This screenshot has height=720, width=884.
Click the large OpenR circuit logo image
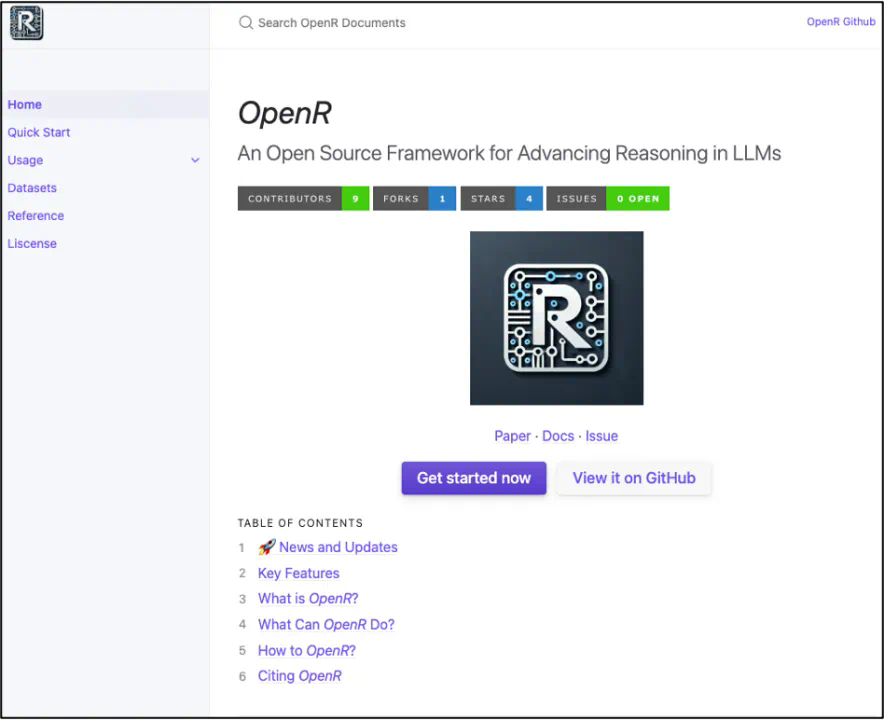pos(556,318)
